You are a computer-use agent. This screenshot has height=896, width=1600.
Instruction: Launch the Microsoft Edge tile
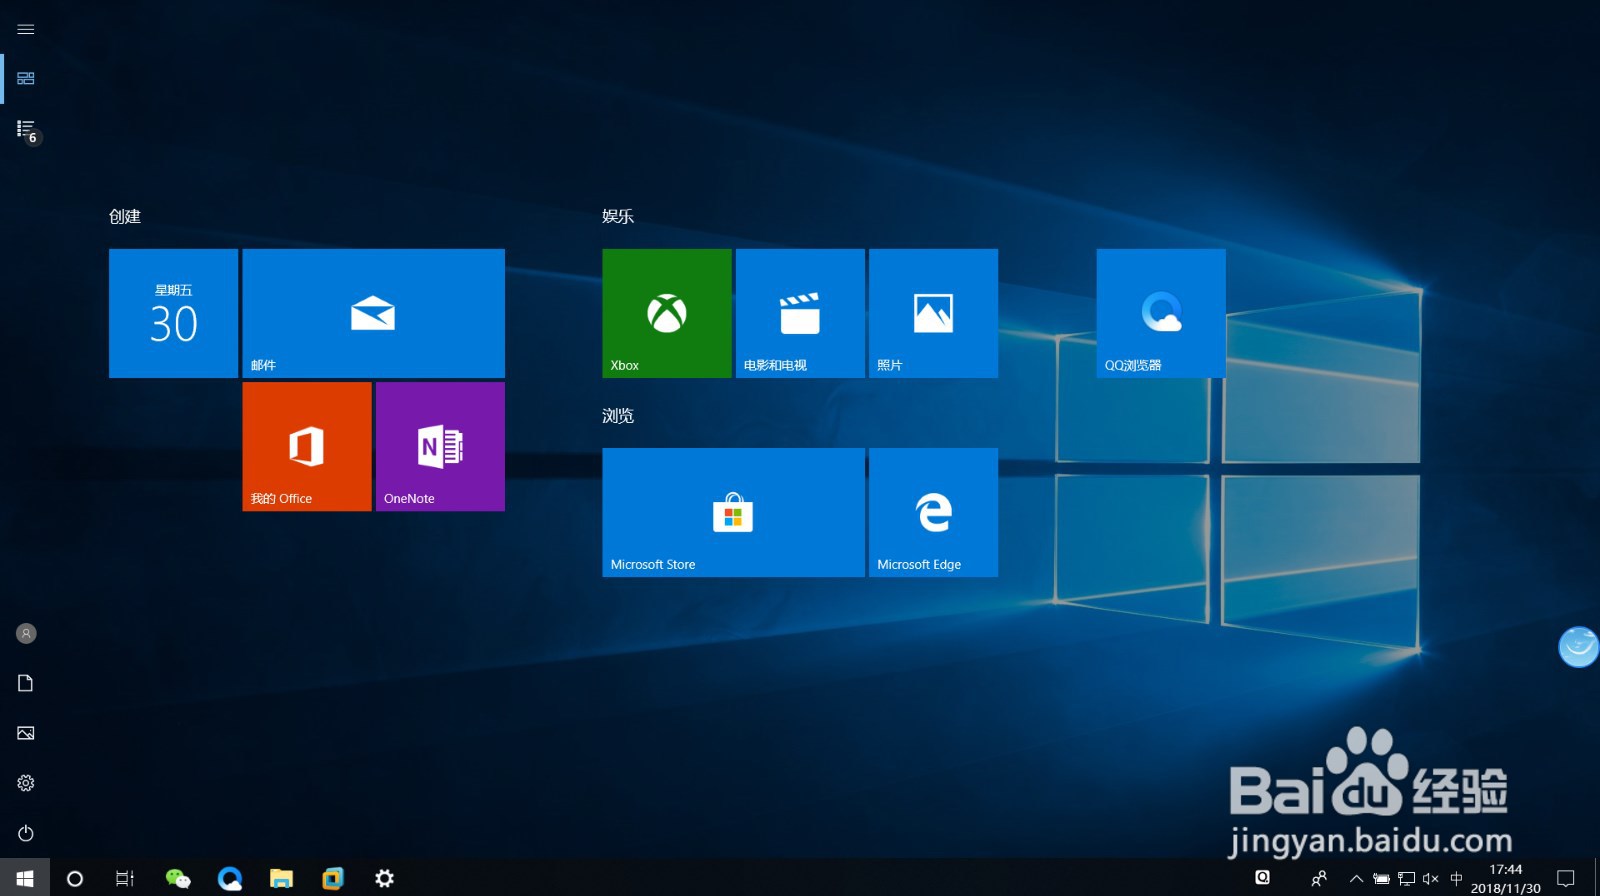pyautogui.click(x=933, y=512)
